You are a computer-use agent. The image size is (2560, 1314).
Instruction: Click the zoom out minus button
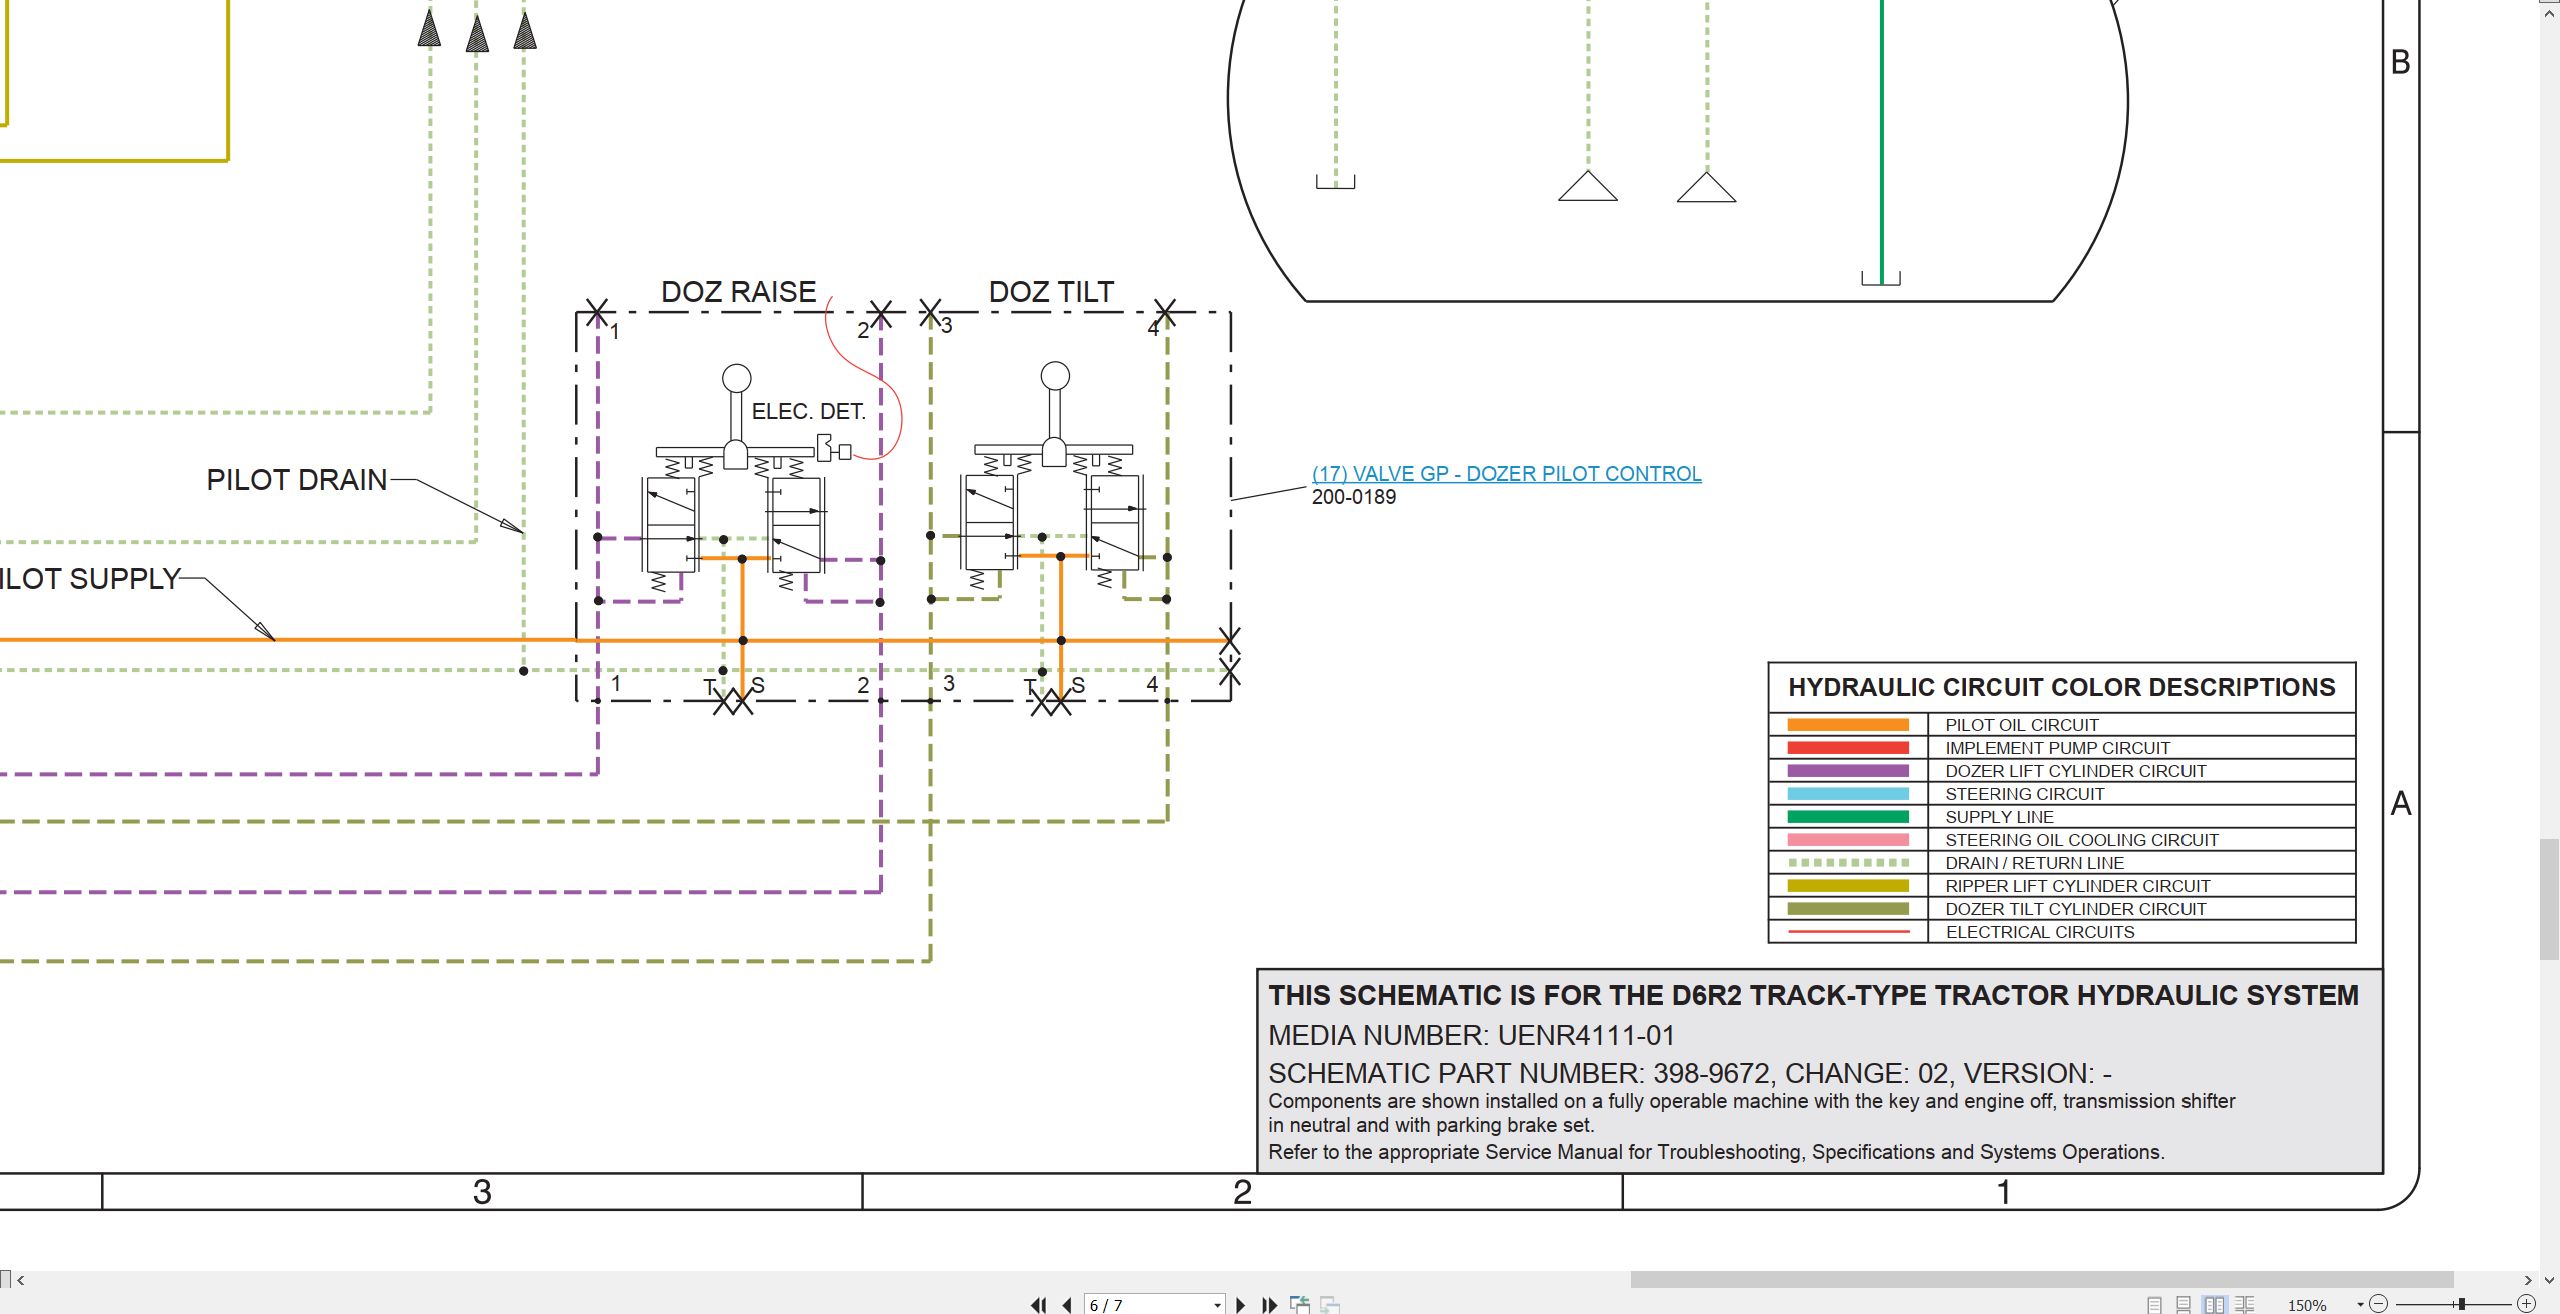[2378, 1304]
